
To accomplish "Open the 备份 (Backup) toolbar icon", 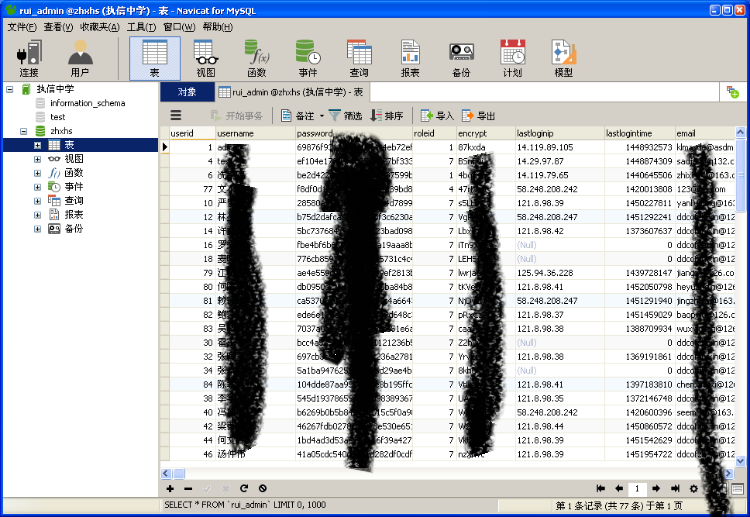I will (461, 58).
